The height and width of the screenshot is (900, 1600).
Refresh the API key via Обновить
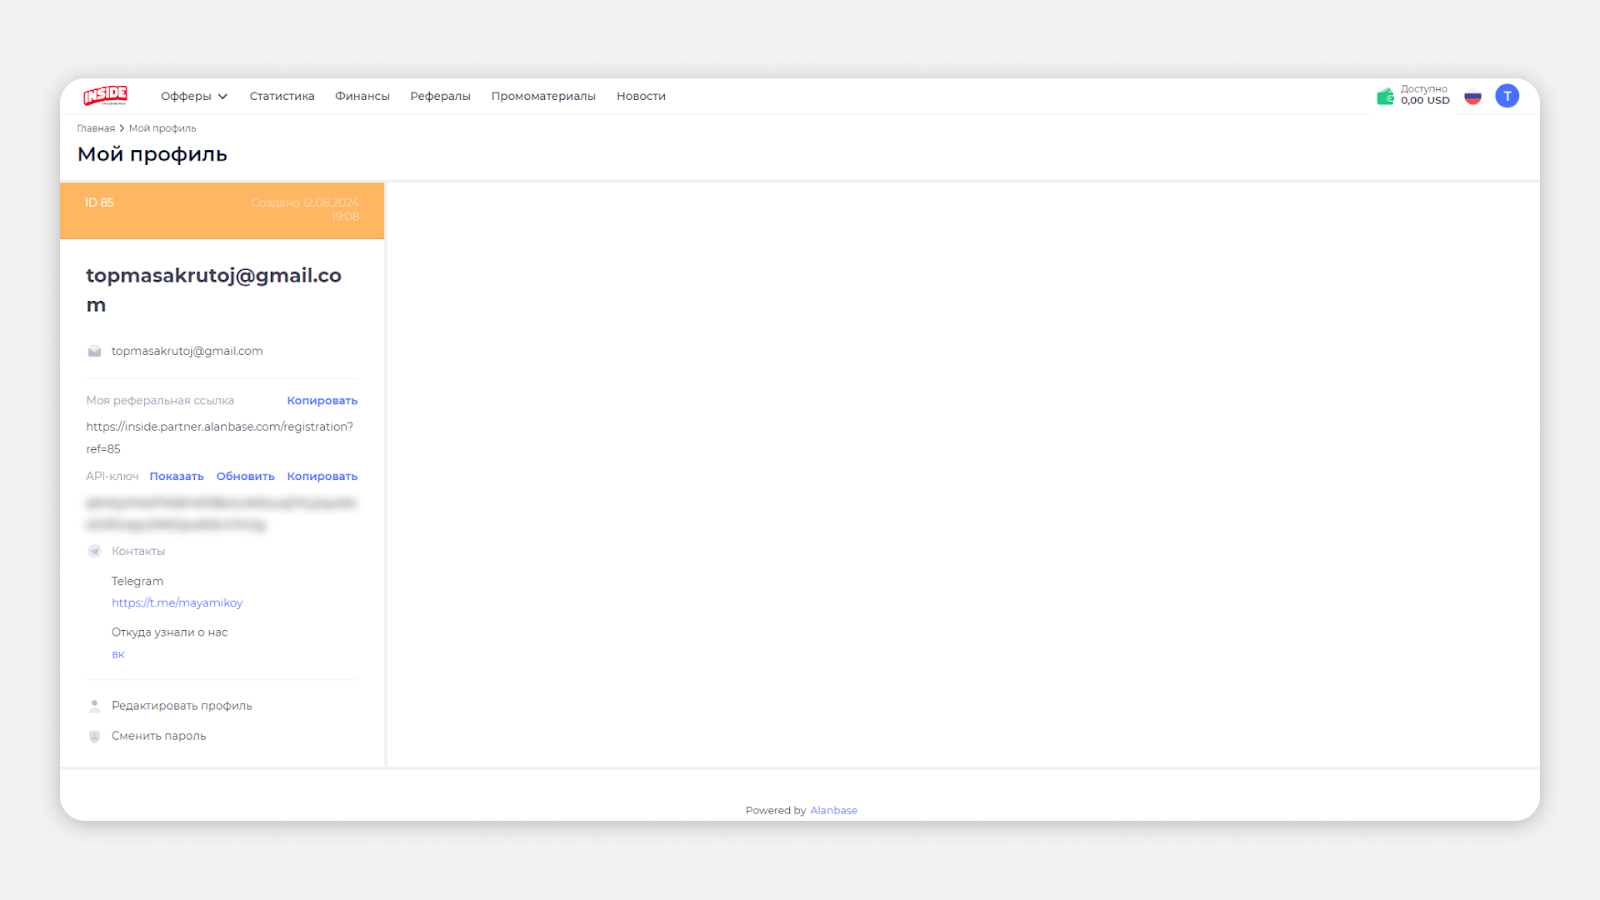click(245, 477)
